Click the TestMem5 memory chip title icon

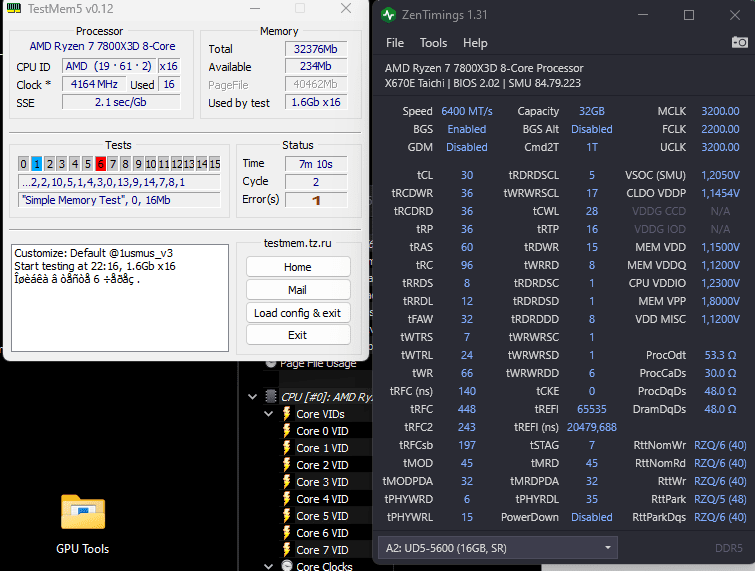pyautogui.click(x=14, y=8)
